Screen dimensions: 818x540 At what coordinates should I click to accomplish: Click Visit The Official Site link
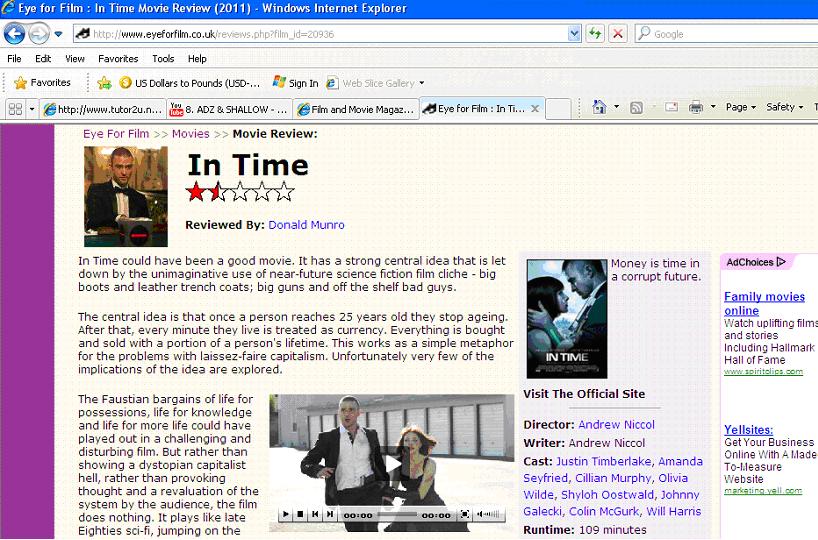click(584, 394)
